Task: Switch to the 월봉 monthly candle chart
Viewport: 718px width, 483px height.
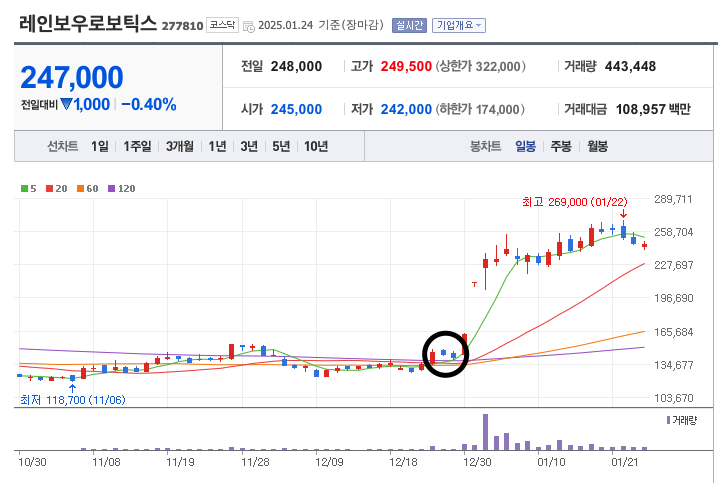Action: point(598,147)
